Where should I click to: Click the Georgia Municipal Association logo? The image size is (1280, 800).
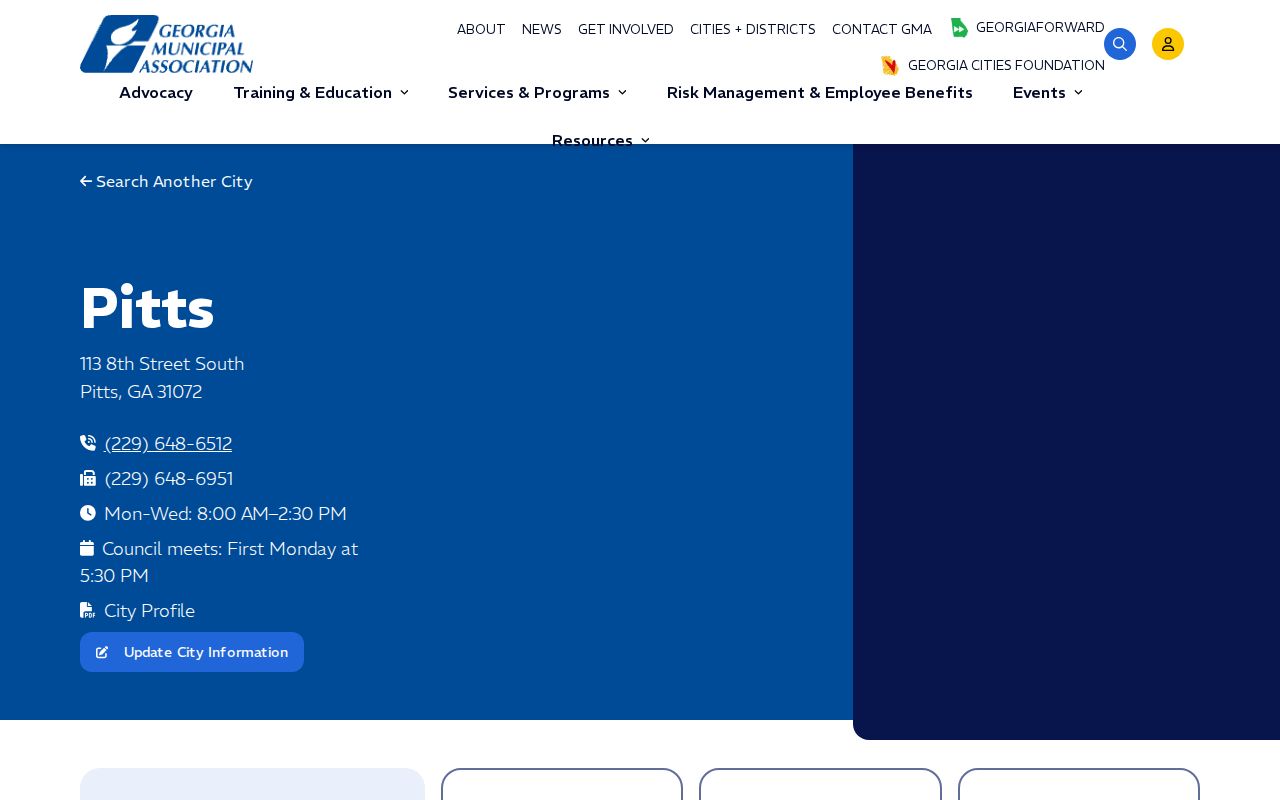tap(166, 44)
